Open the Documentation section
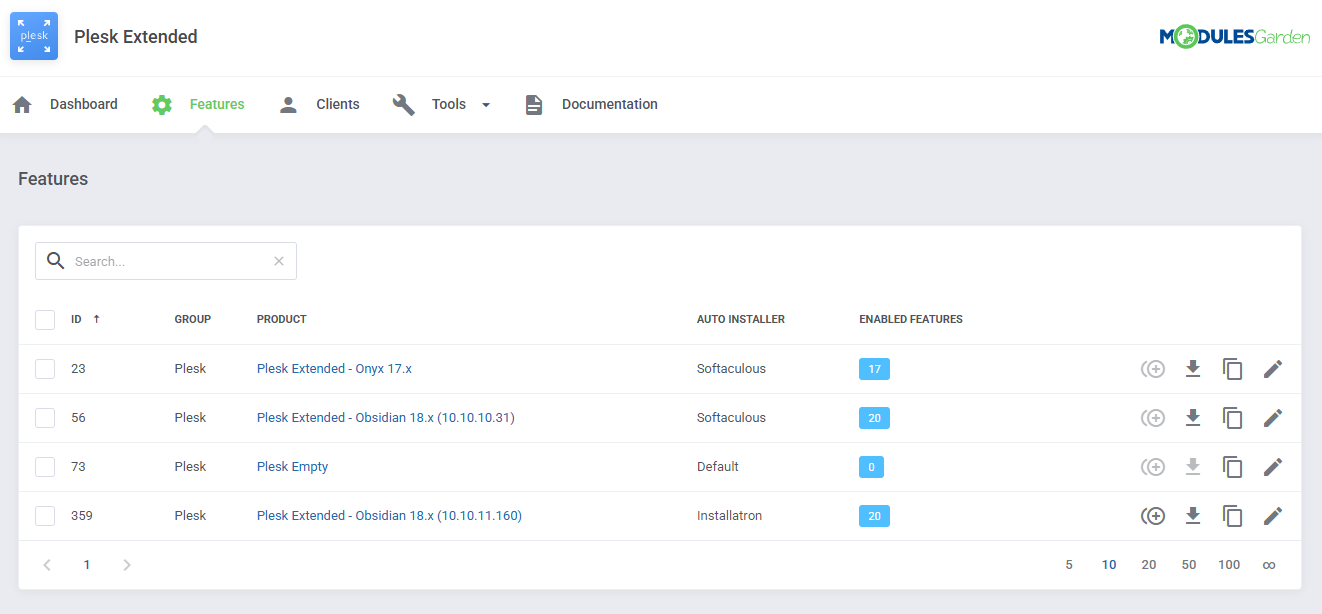 [x=610, y=103]
